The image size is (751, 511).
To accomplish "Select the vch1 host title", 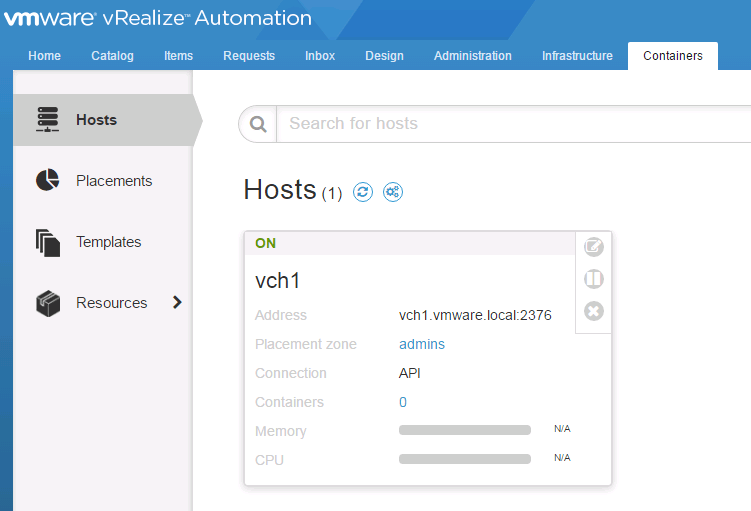I will [x=278, y=281].
